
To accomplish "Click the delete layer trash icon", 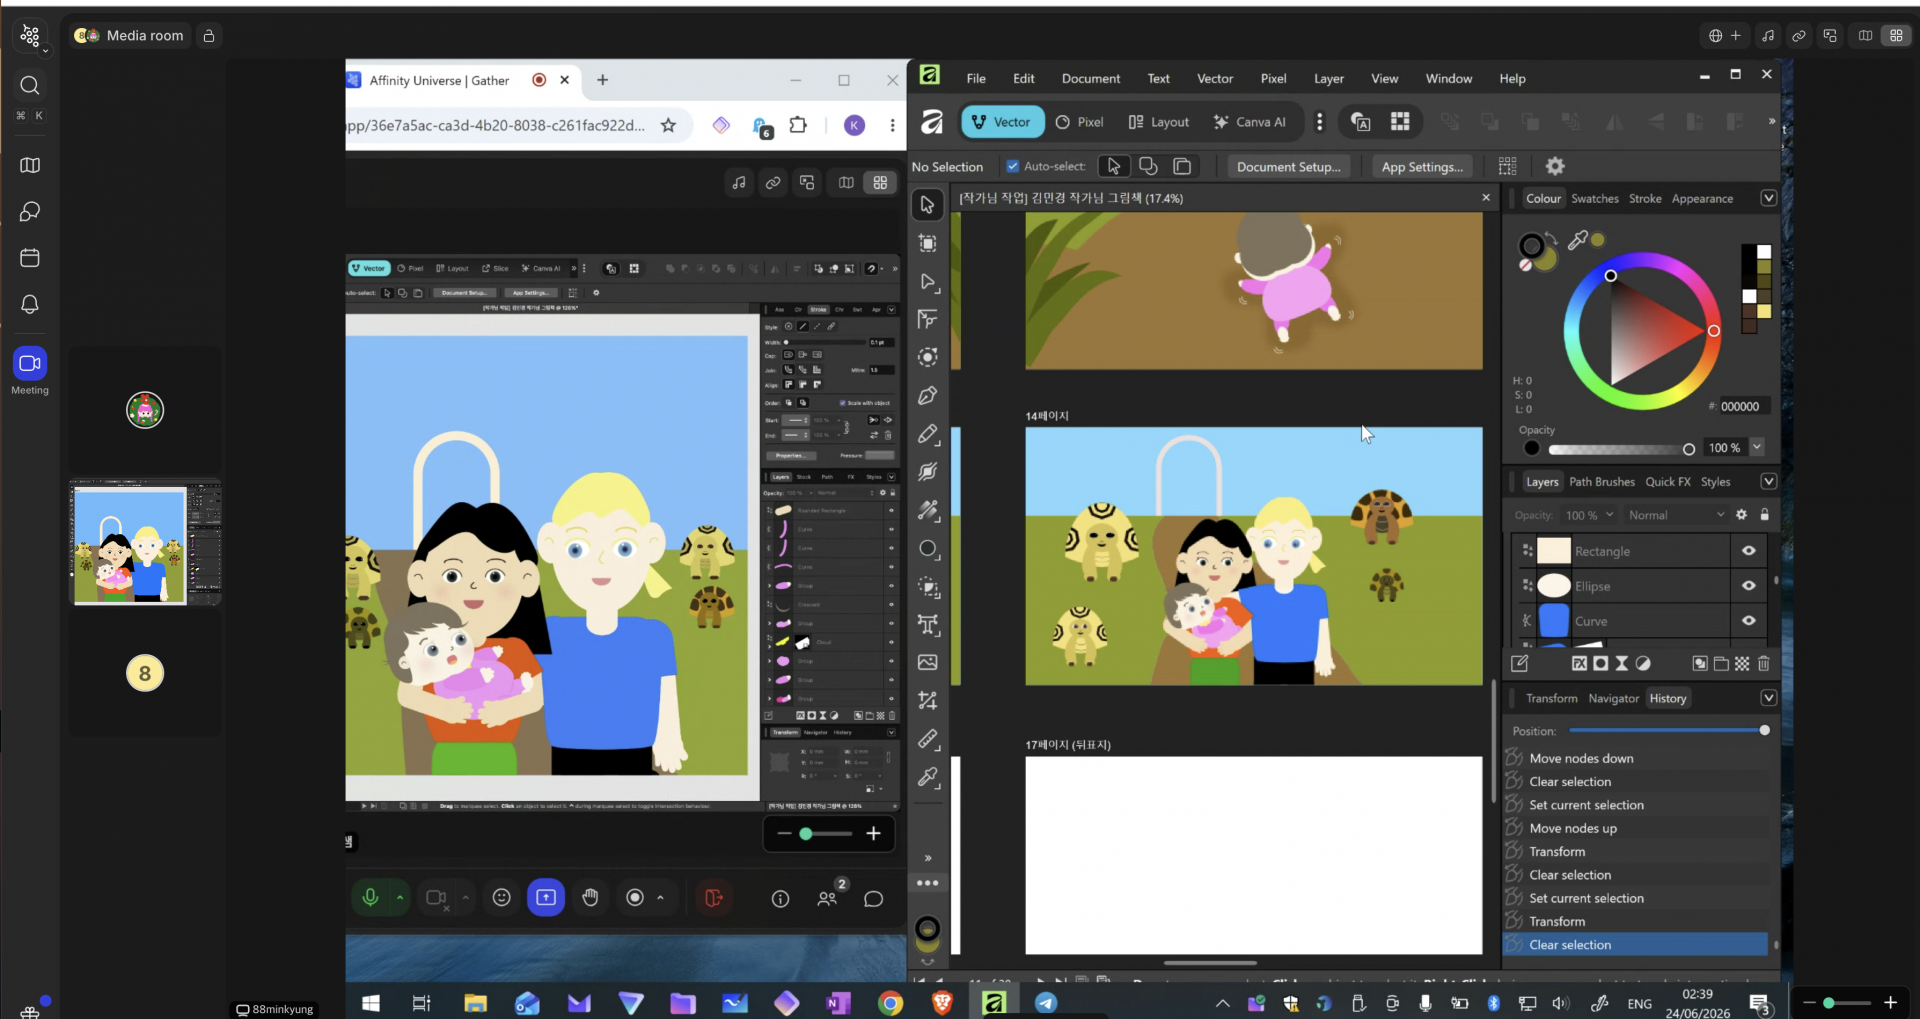I will tap(1763, 663).
